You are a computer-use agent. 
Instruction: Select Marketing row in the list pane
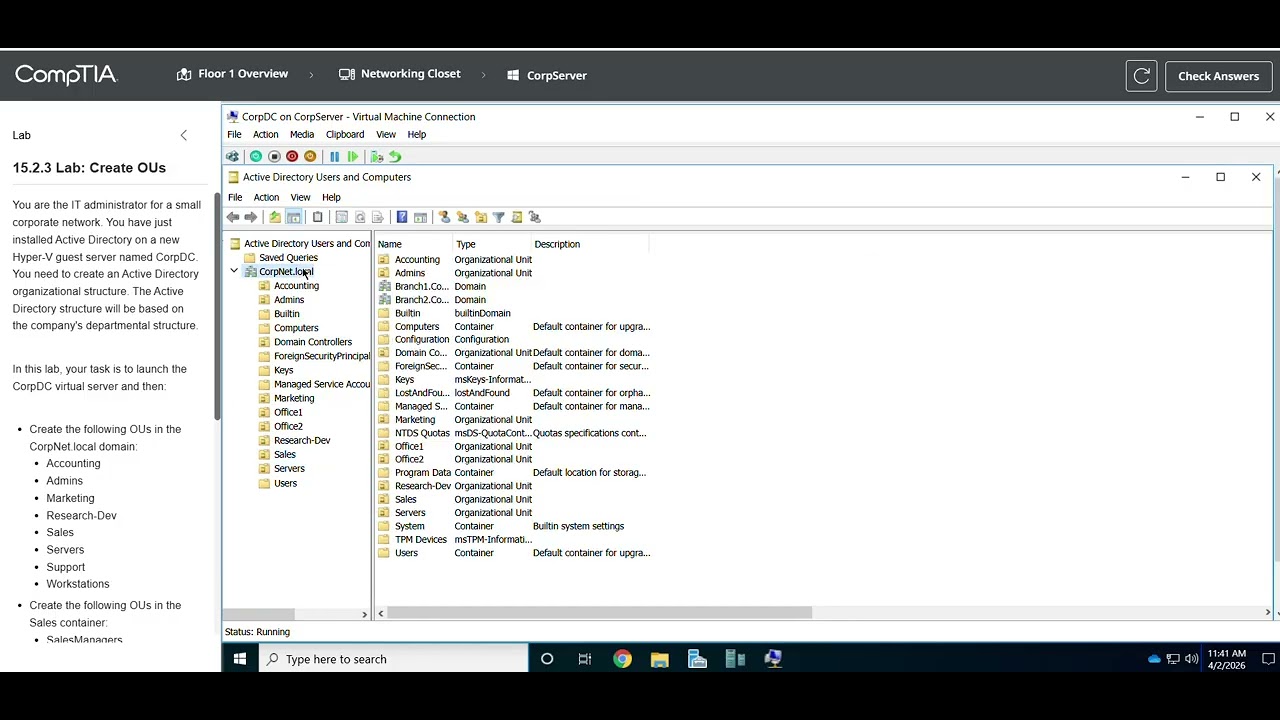pyautogui.click(x=514, y=420)
